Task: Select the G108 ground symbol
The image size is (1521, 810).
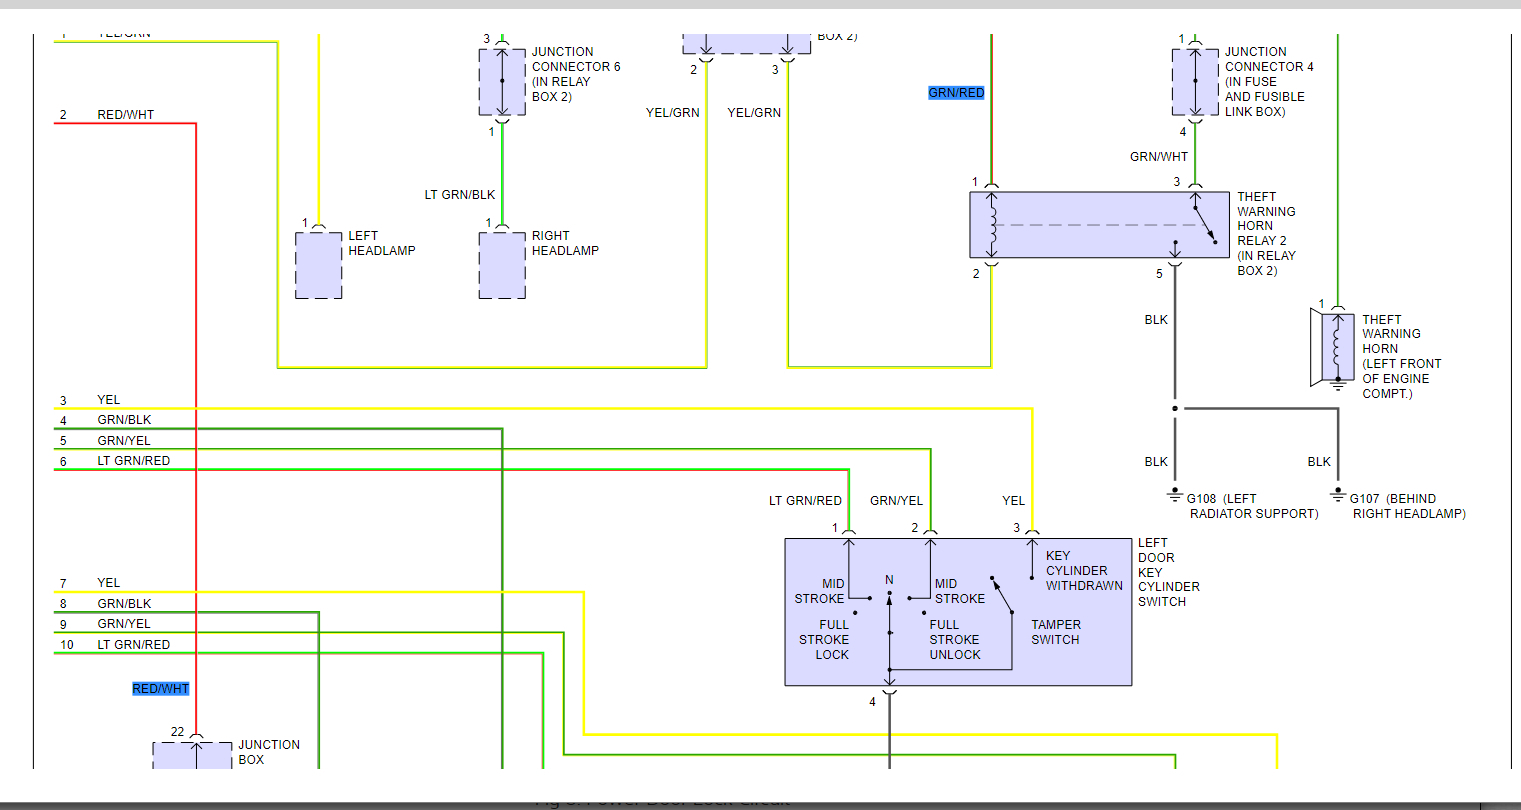Action: (x=1175, y=496)
